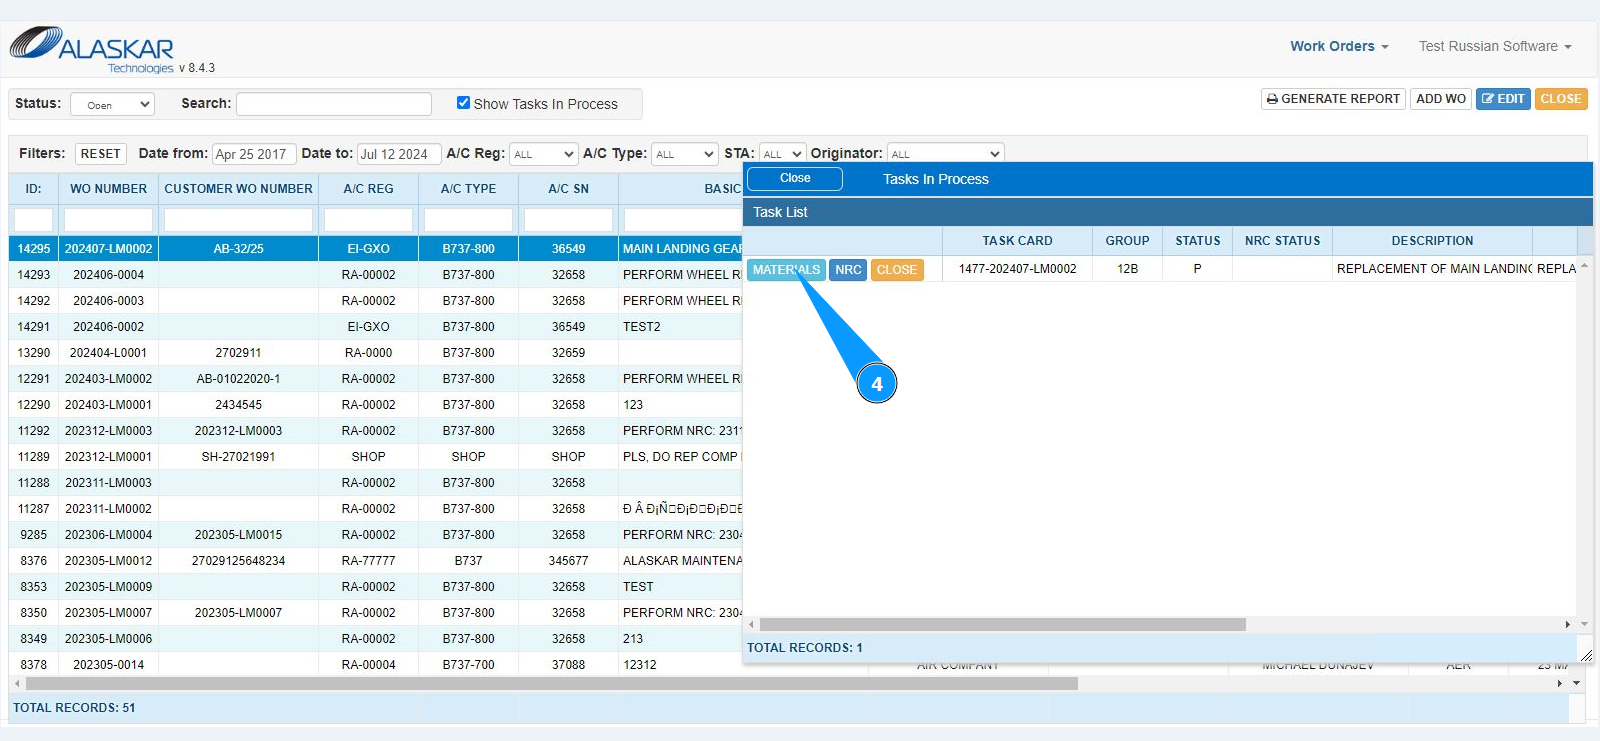Open the Test Russian Software menu
Image resolution: width=1600 pixels, height=741 pixels.
1494,46
